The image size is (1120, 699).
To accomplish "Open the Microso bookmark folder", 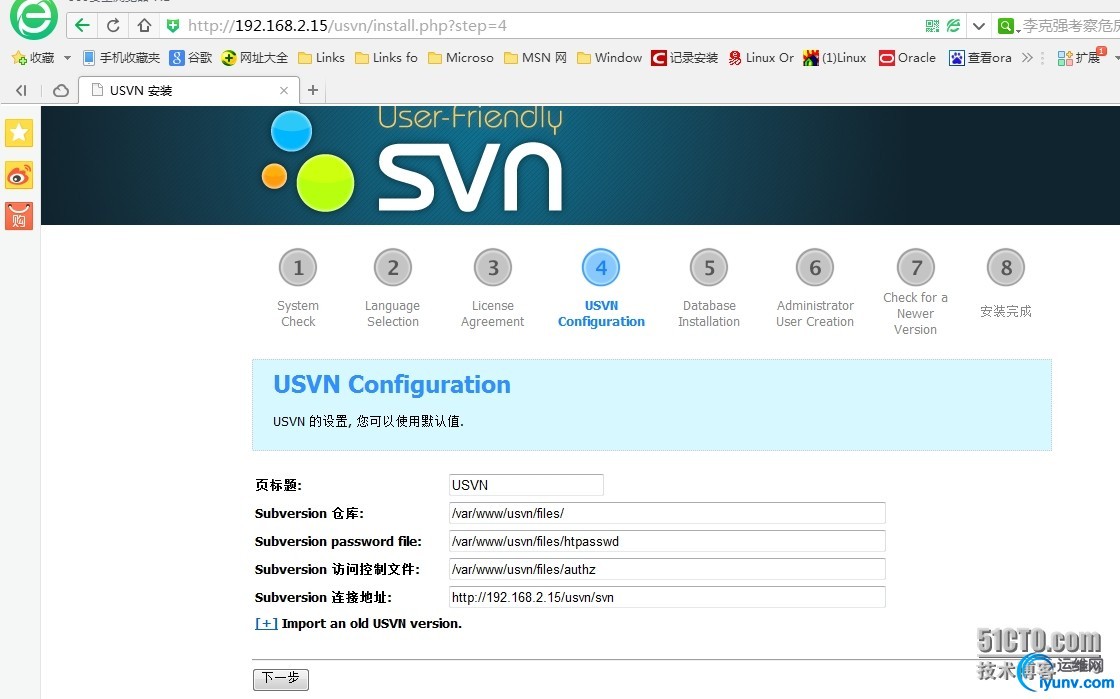I will (461, 58).
